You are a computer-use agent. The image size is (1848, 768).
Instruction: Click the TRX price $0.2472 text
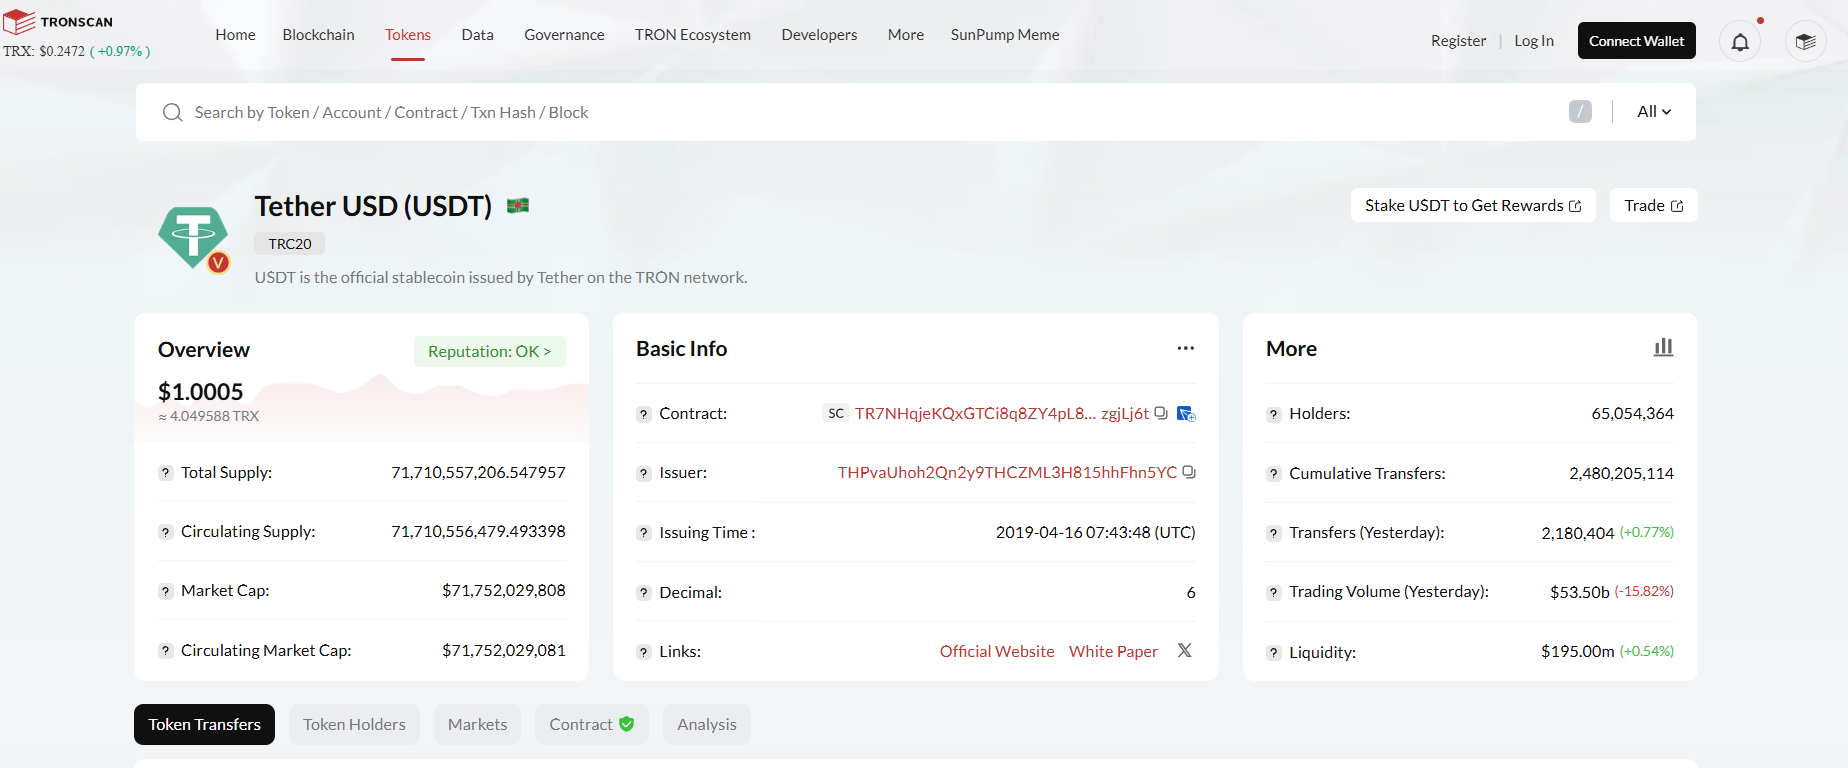[44, 51]
